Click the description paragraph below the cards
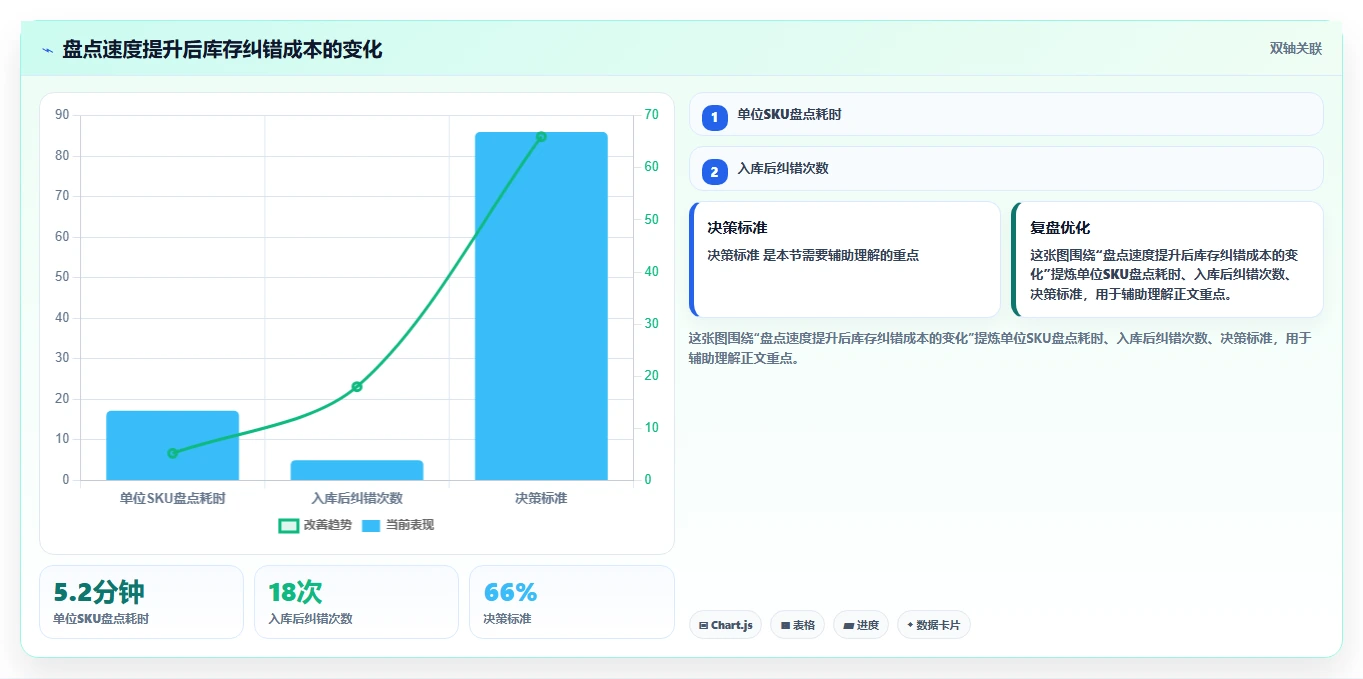Screen dimensions: 1363x679 point(1000,348)
